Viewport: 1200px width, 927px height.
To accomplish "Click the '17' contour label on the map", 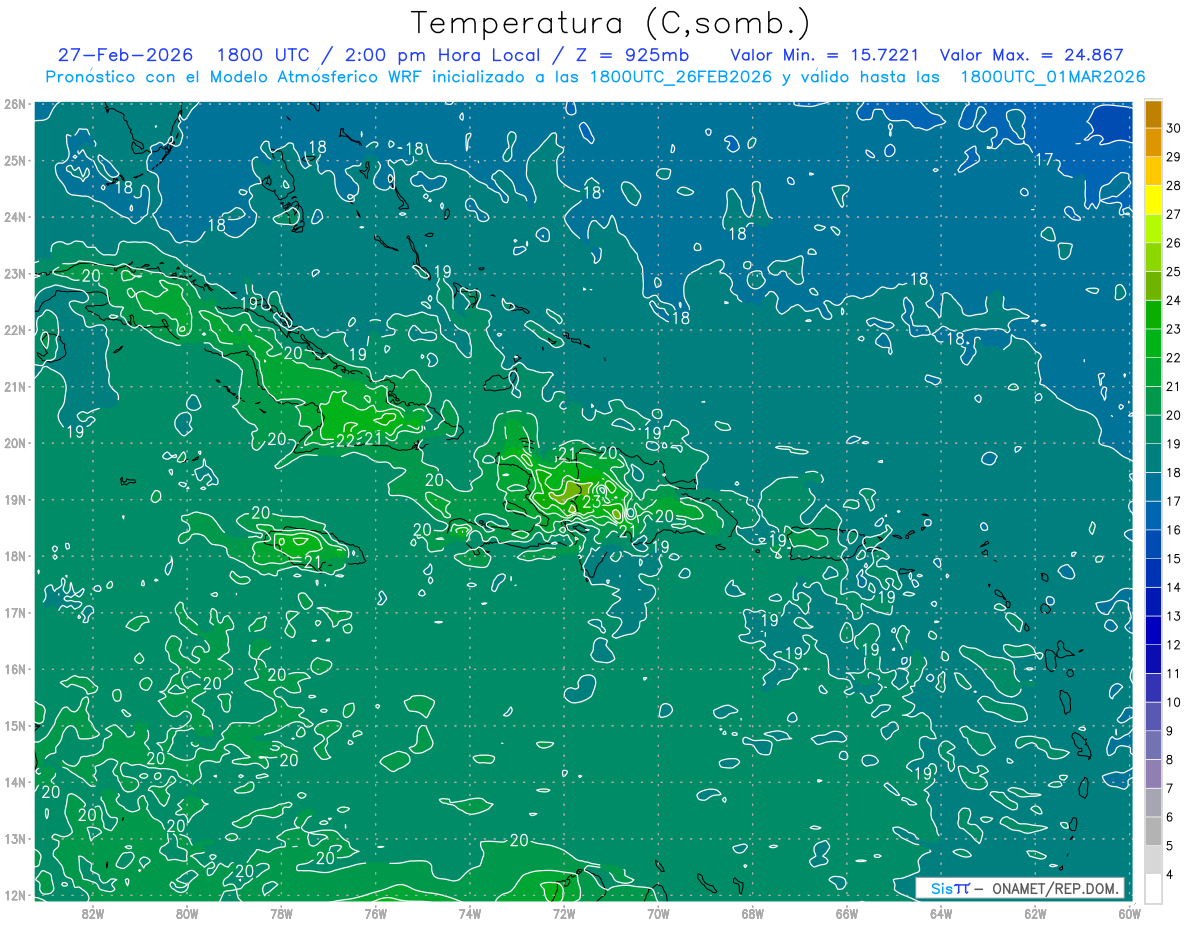I will tap(1044, 160).
